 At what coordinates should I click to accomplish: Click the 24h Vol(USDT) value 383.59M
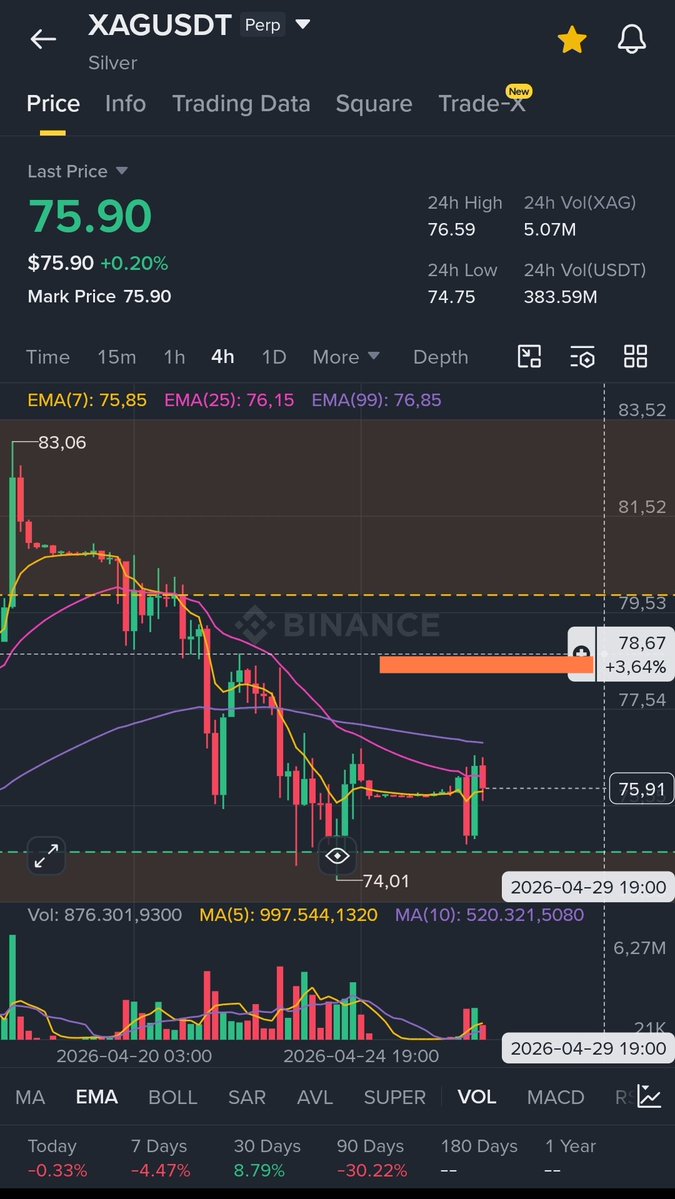[x=560, y=297]
